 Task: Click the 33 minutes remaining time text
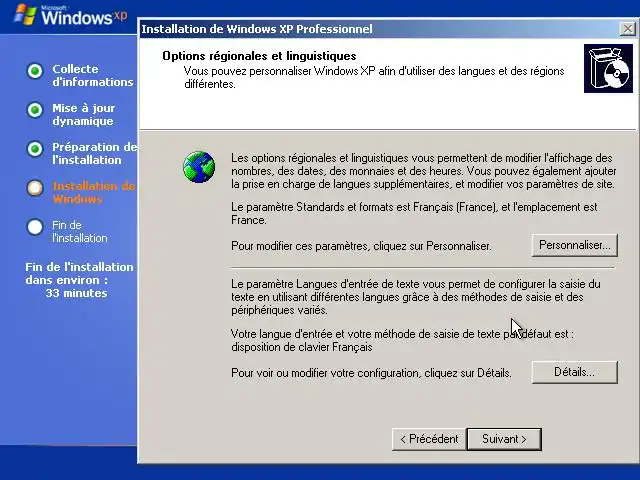click(x=76, y=293)
